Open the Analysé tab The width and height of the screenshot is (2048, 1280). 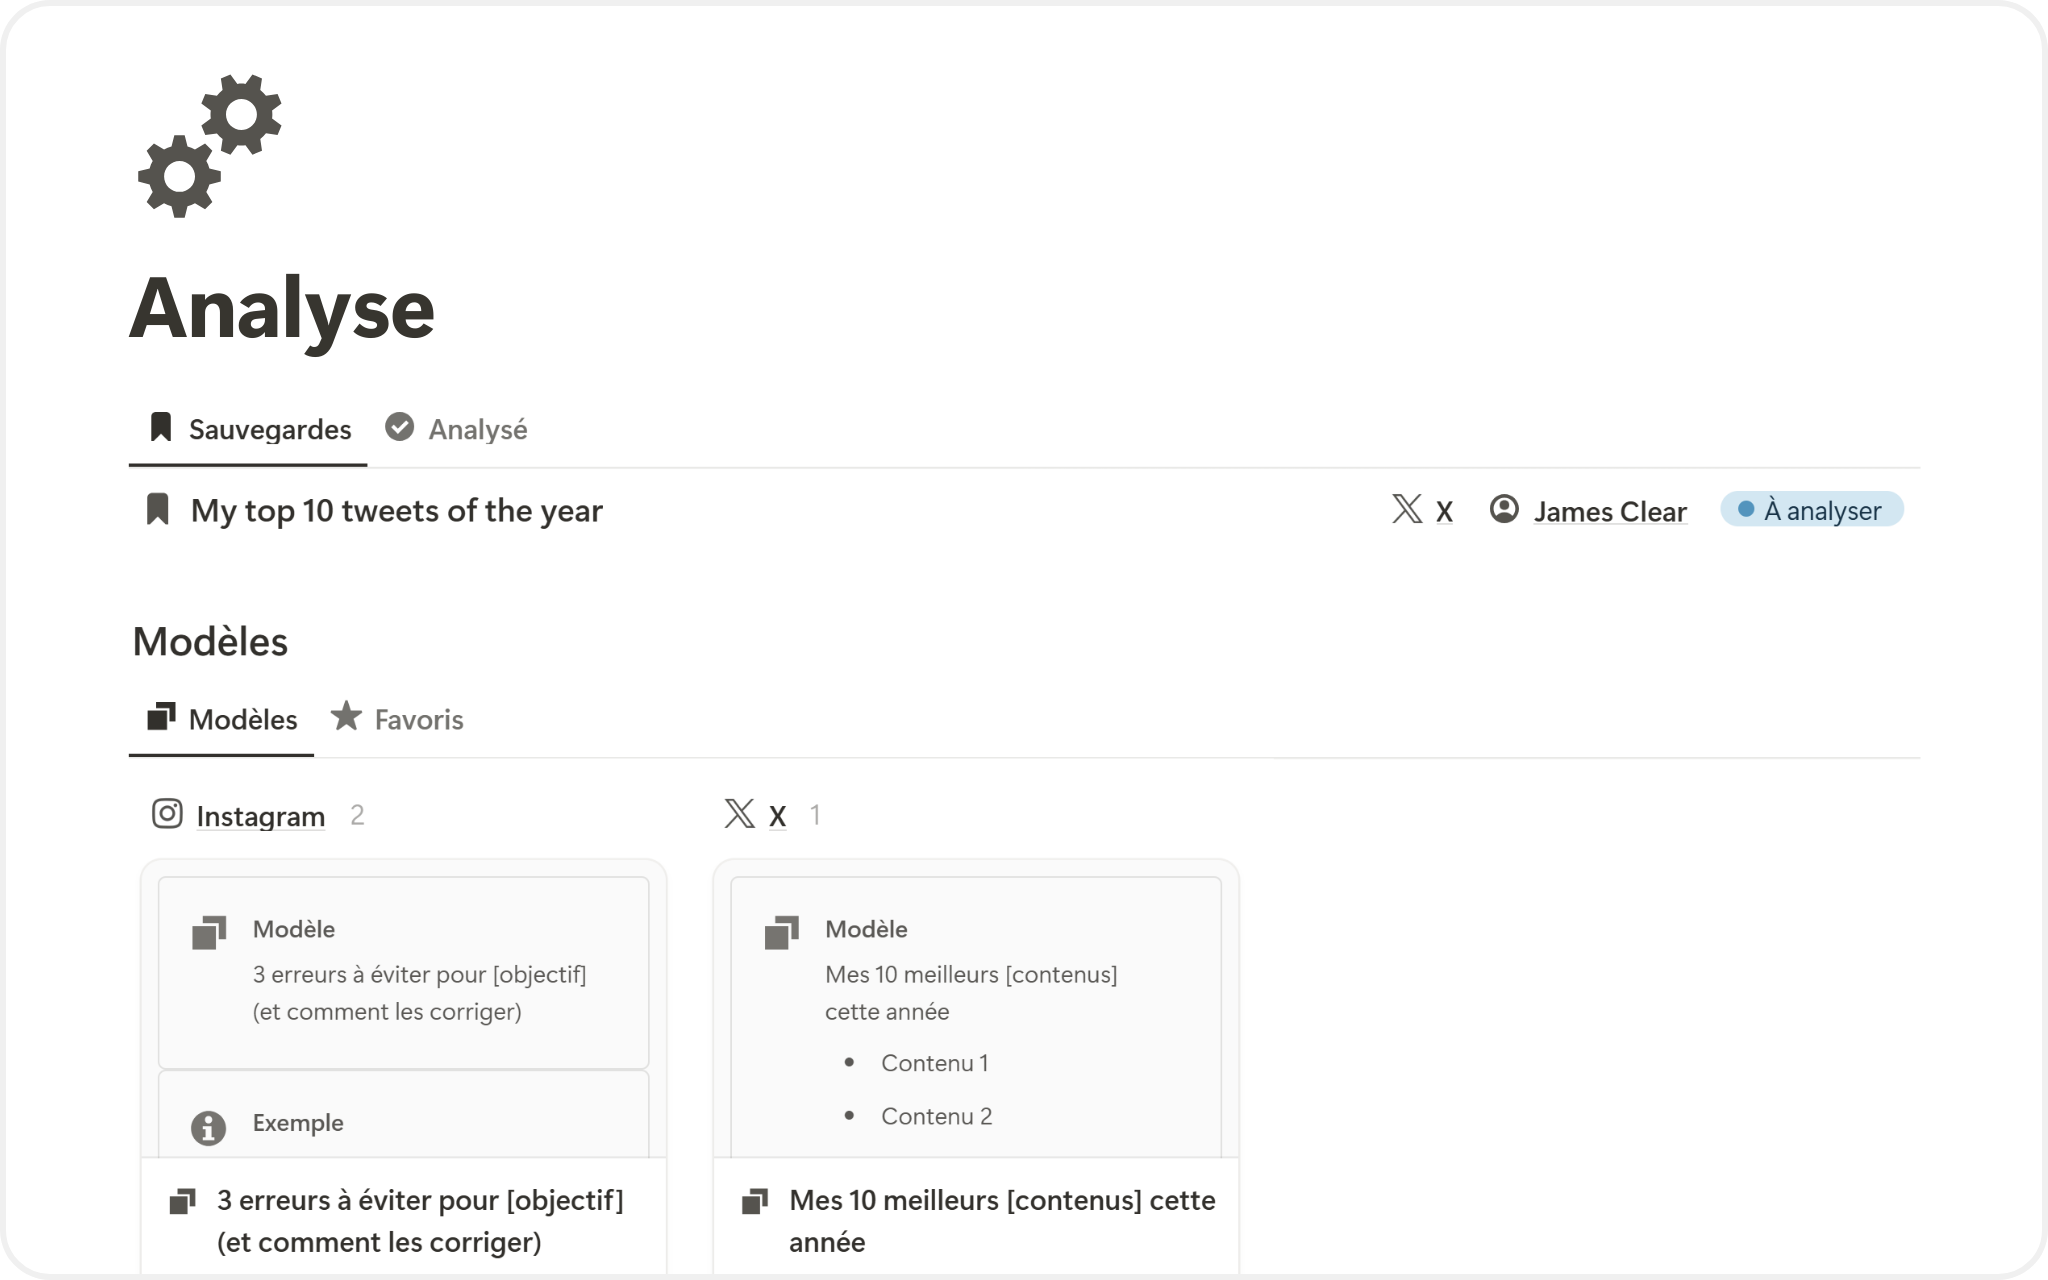pyautogui.click(x=457, y=430)
